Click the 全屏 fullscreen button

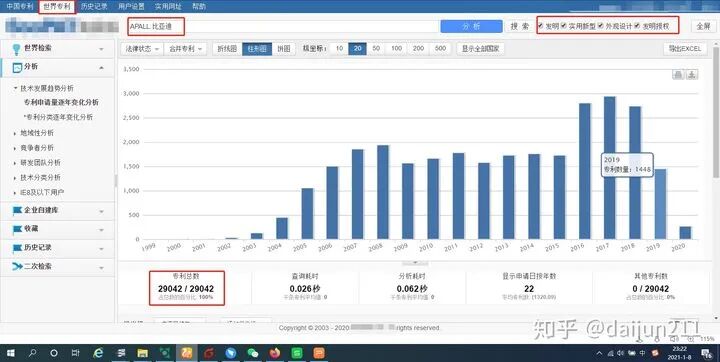703,26
